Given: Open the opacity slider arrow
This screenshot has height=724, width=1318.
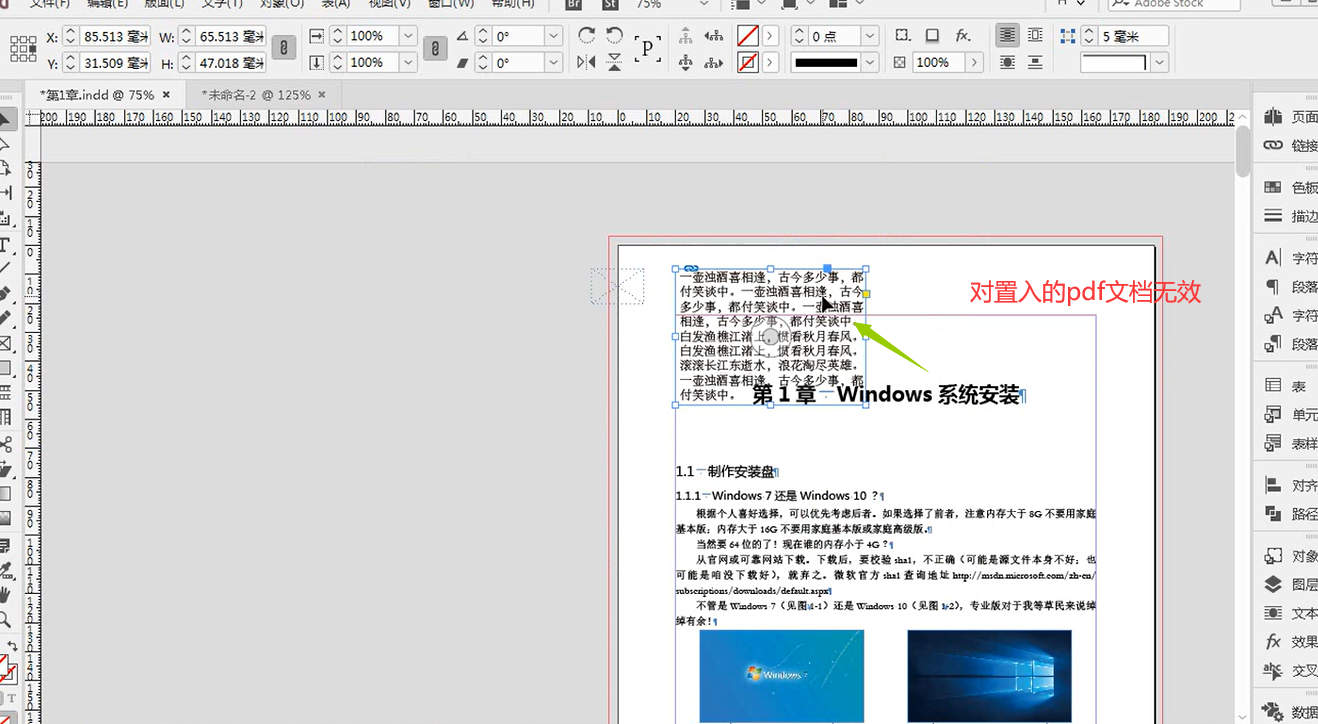Looking at the screenshot, I should pyautogui.click(x=974, y=62).
